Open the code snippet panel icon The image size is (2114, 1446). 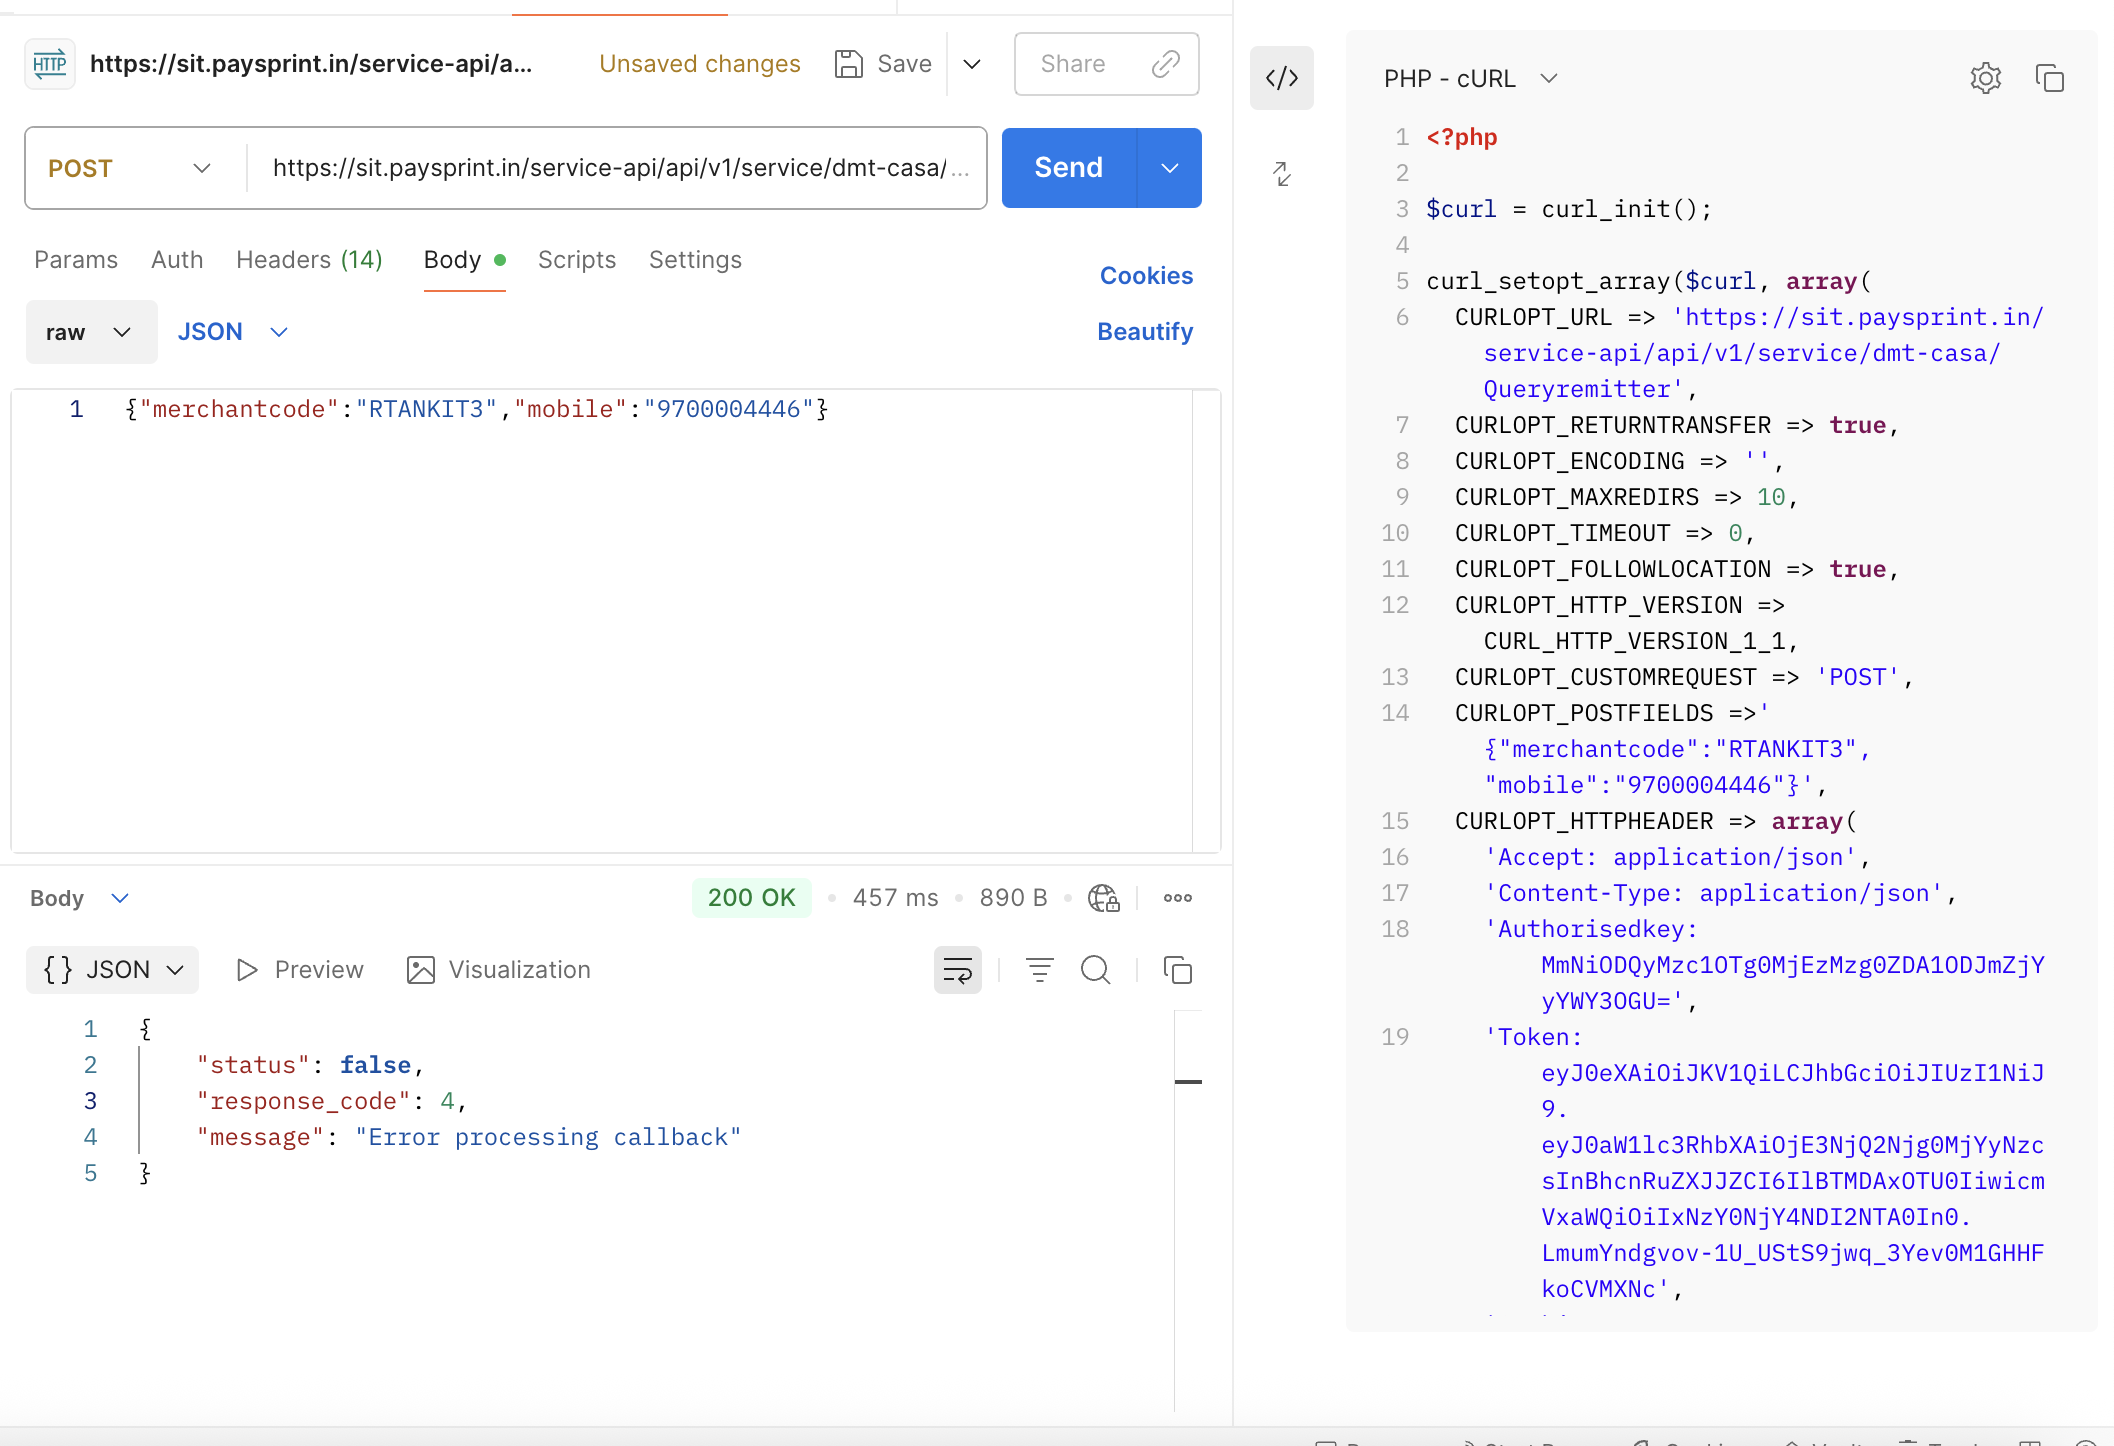[x=1281, y=78]
